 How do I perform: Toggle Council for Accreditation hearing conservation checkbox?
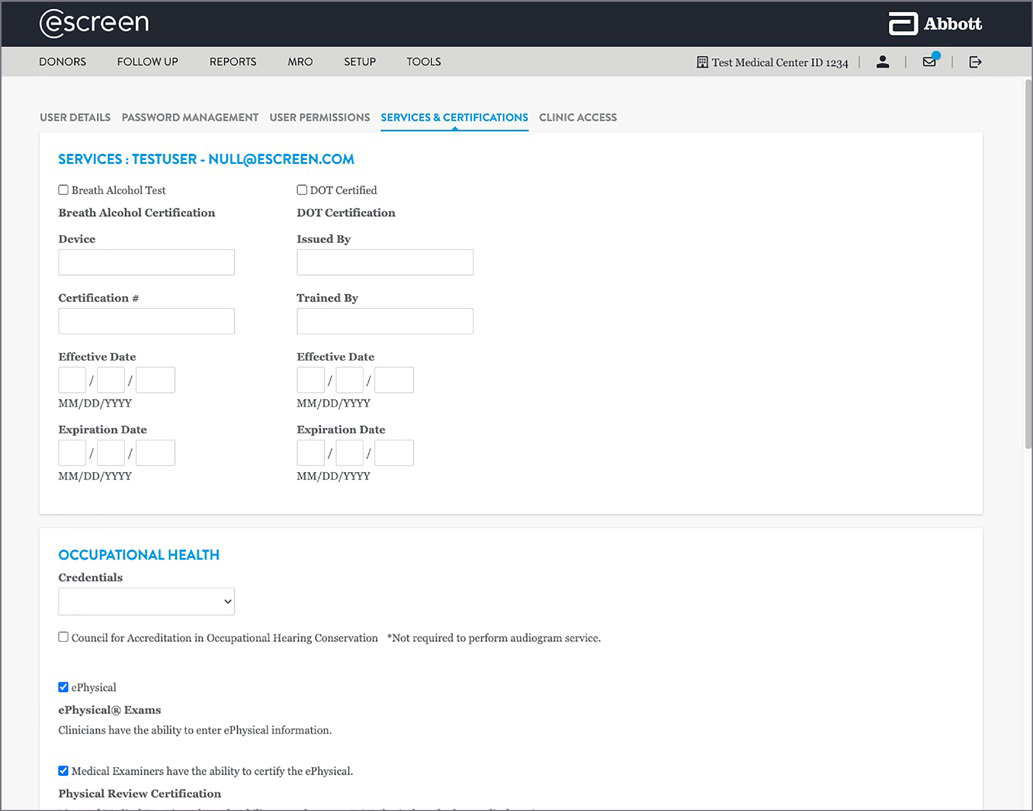64,637
